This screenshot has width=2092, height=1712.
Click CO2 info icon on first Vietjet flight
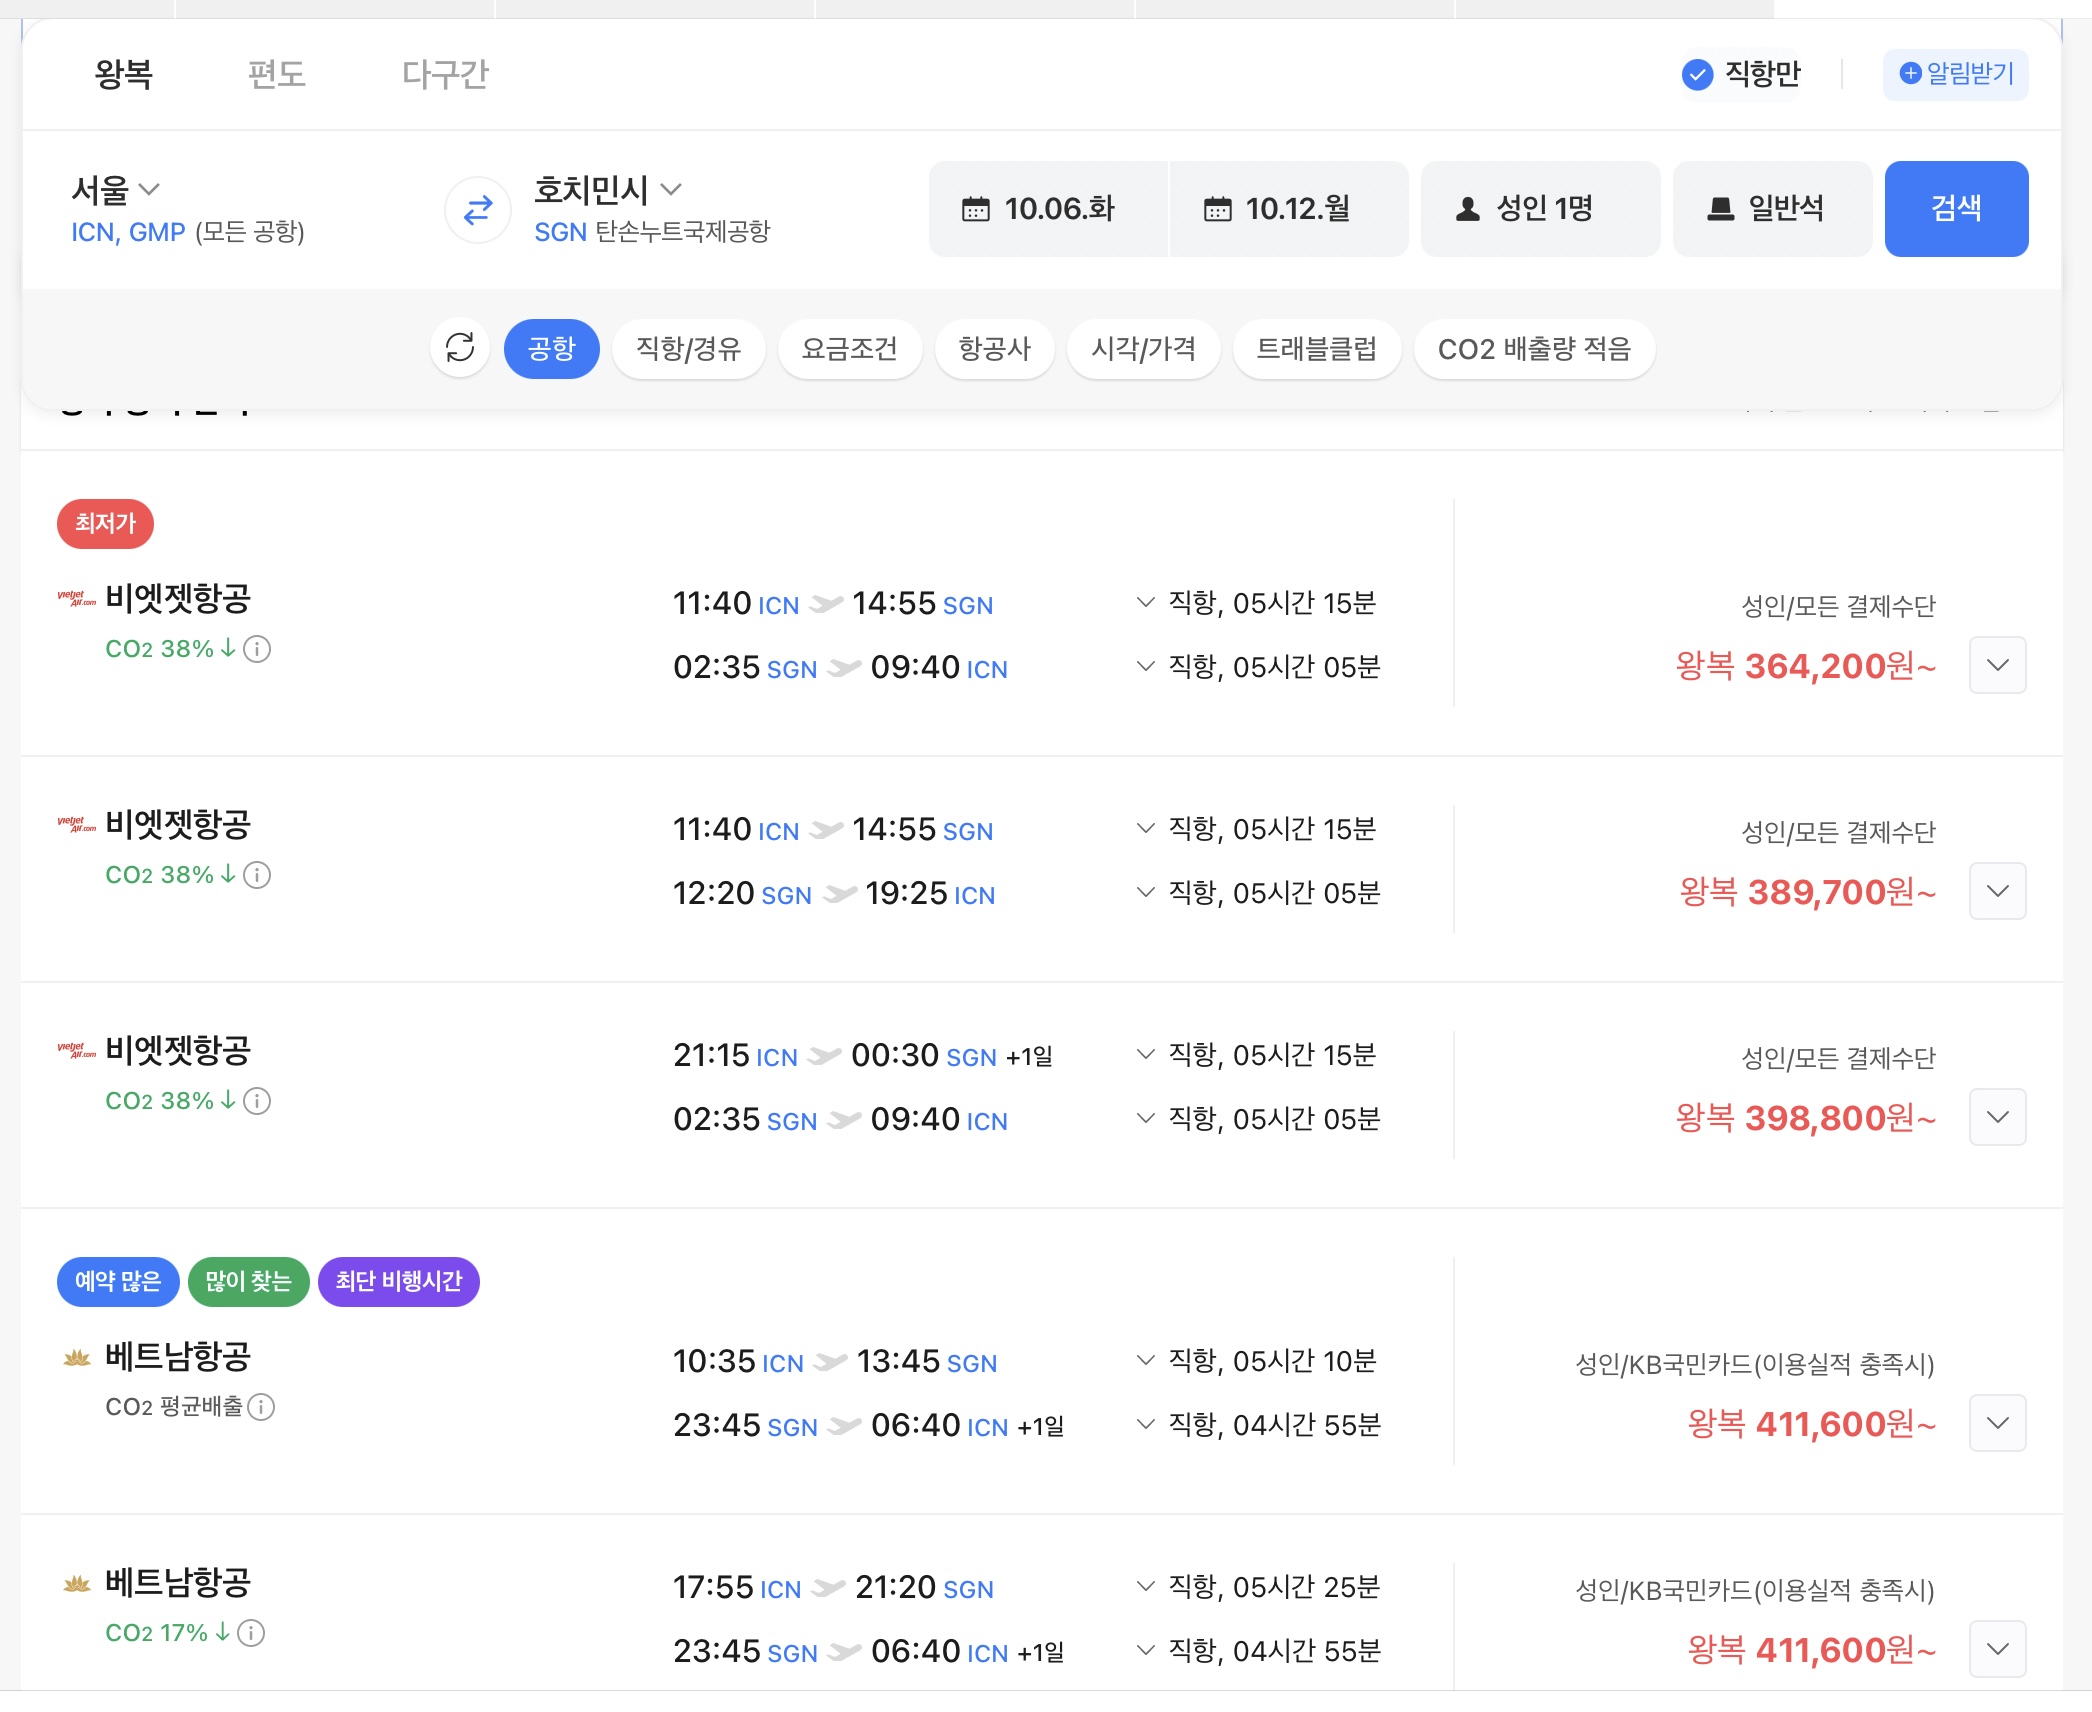(x=257, y=649)
